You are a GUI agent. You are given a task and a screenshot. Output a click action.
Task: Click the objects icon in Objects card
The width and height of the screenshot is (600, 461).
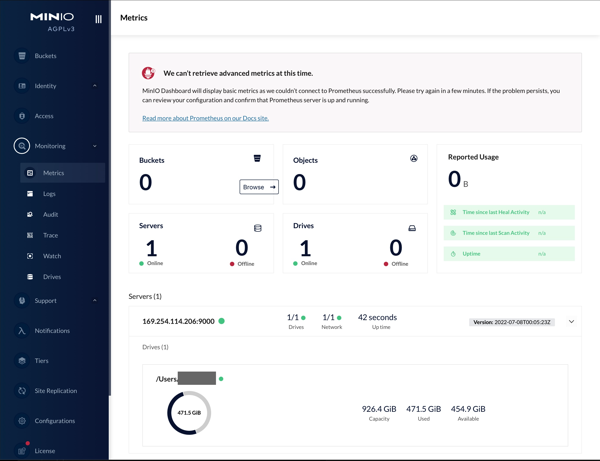click(x=414, y=158)
